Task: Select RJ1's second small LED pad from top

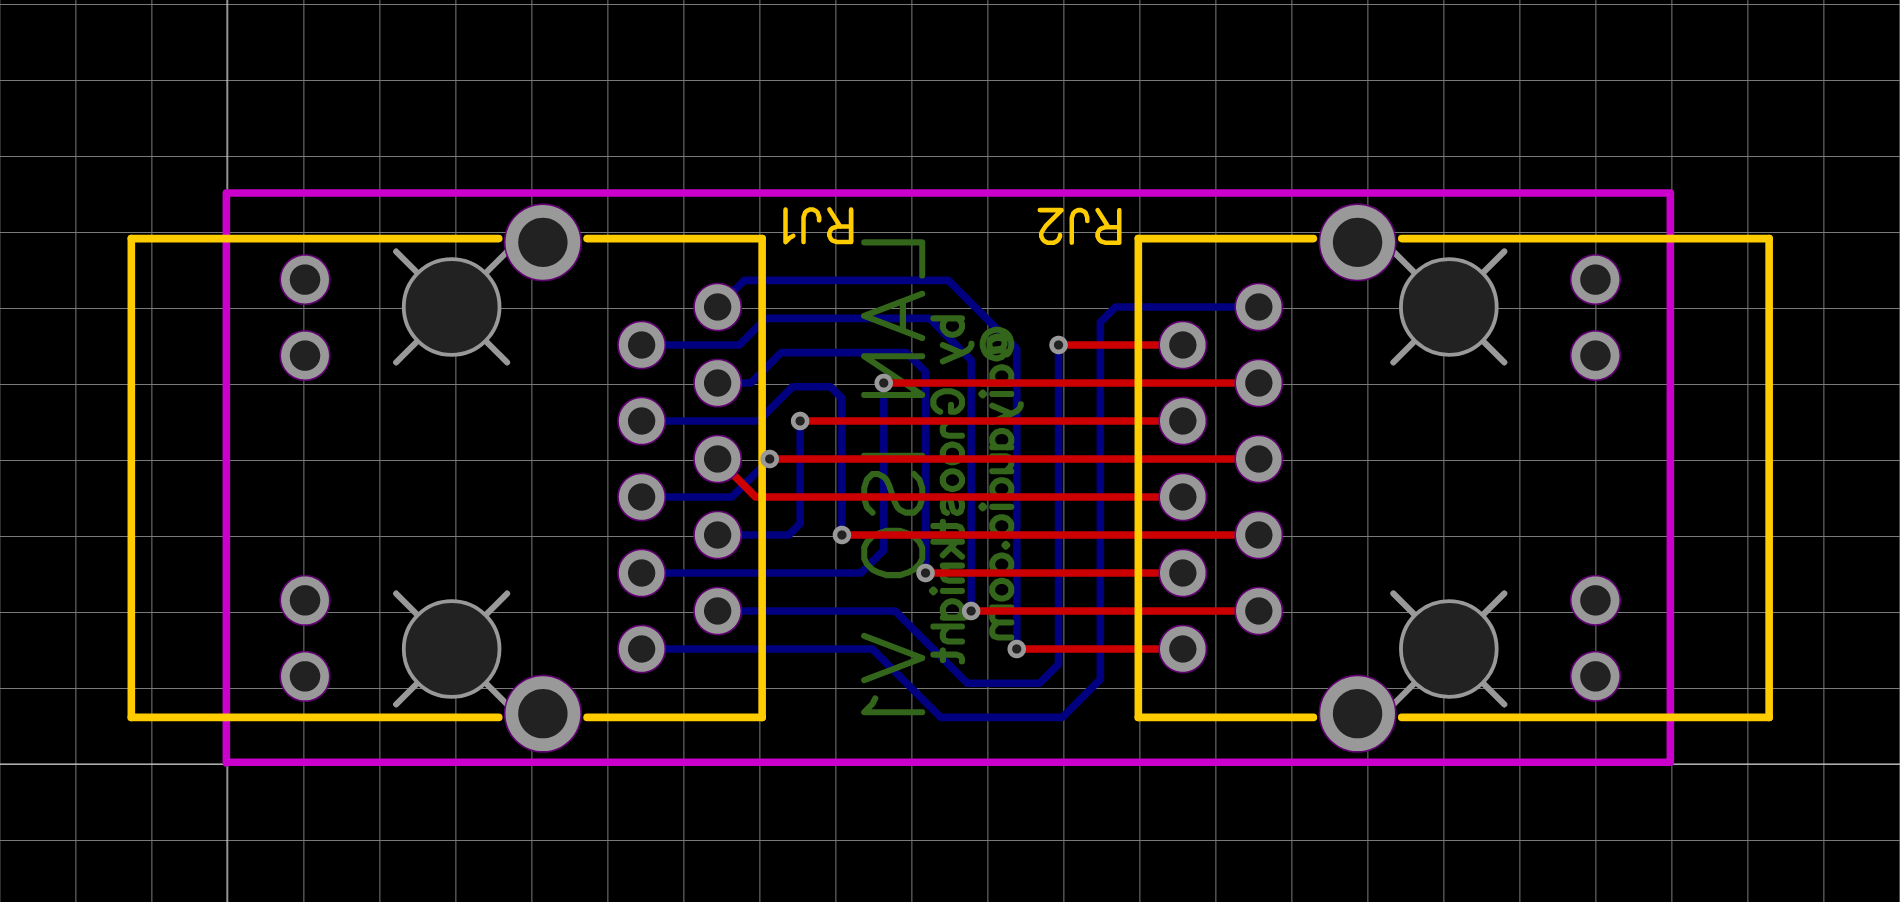Action: tap(305, 355)
